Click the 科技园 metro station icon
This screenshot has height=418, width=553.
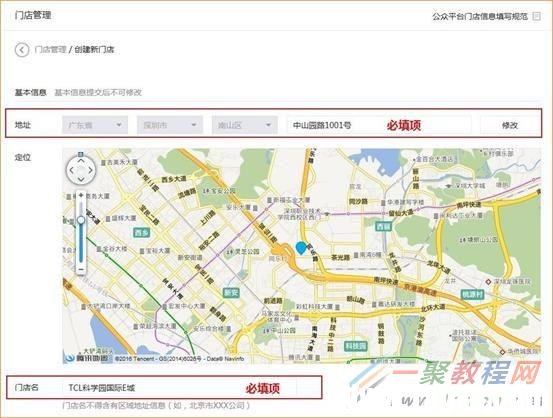pyautogui.click(x=355, y=346)
